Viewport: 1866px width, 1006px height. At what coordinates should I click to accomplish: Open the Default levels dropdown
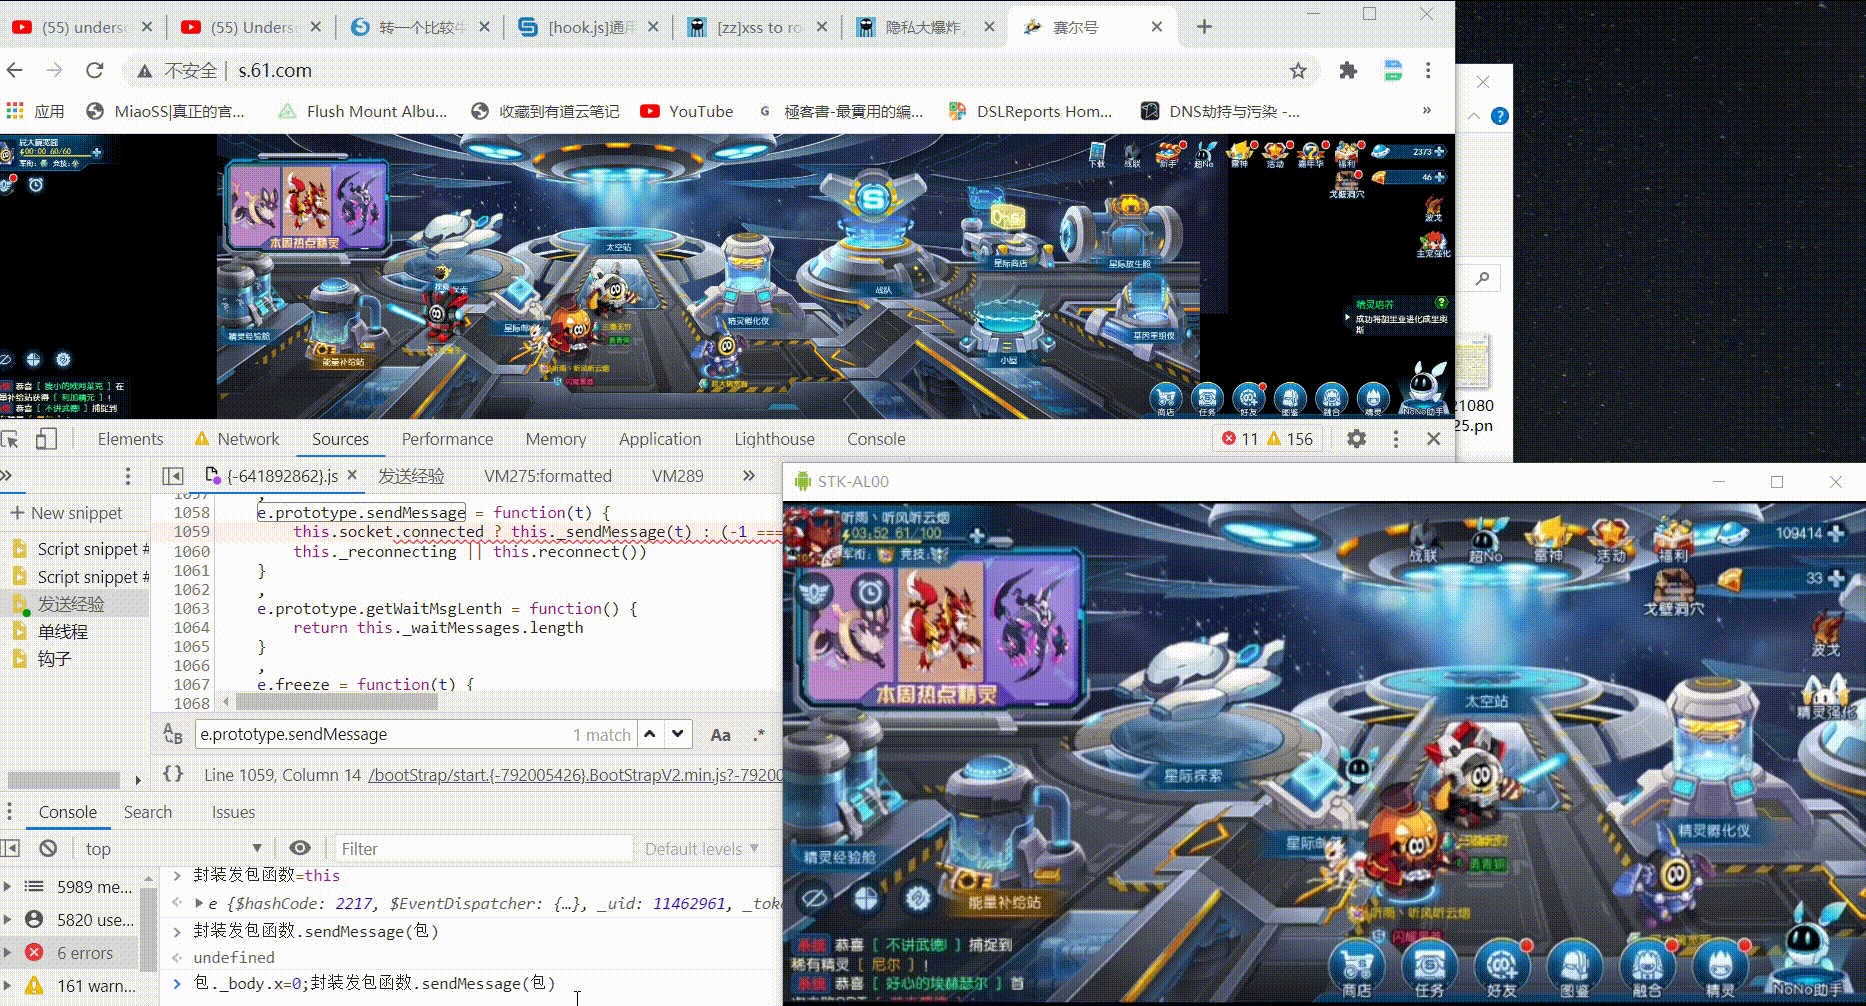click(x=701, y=848)
